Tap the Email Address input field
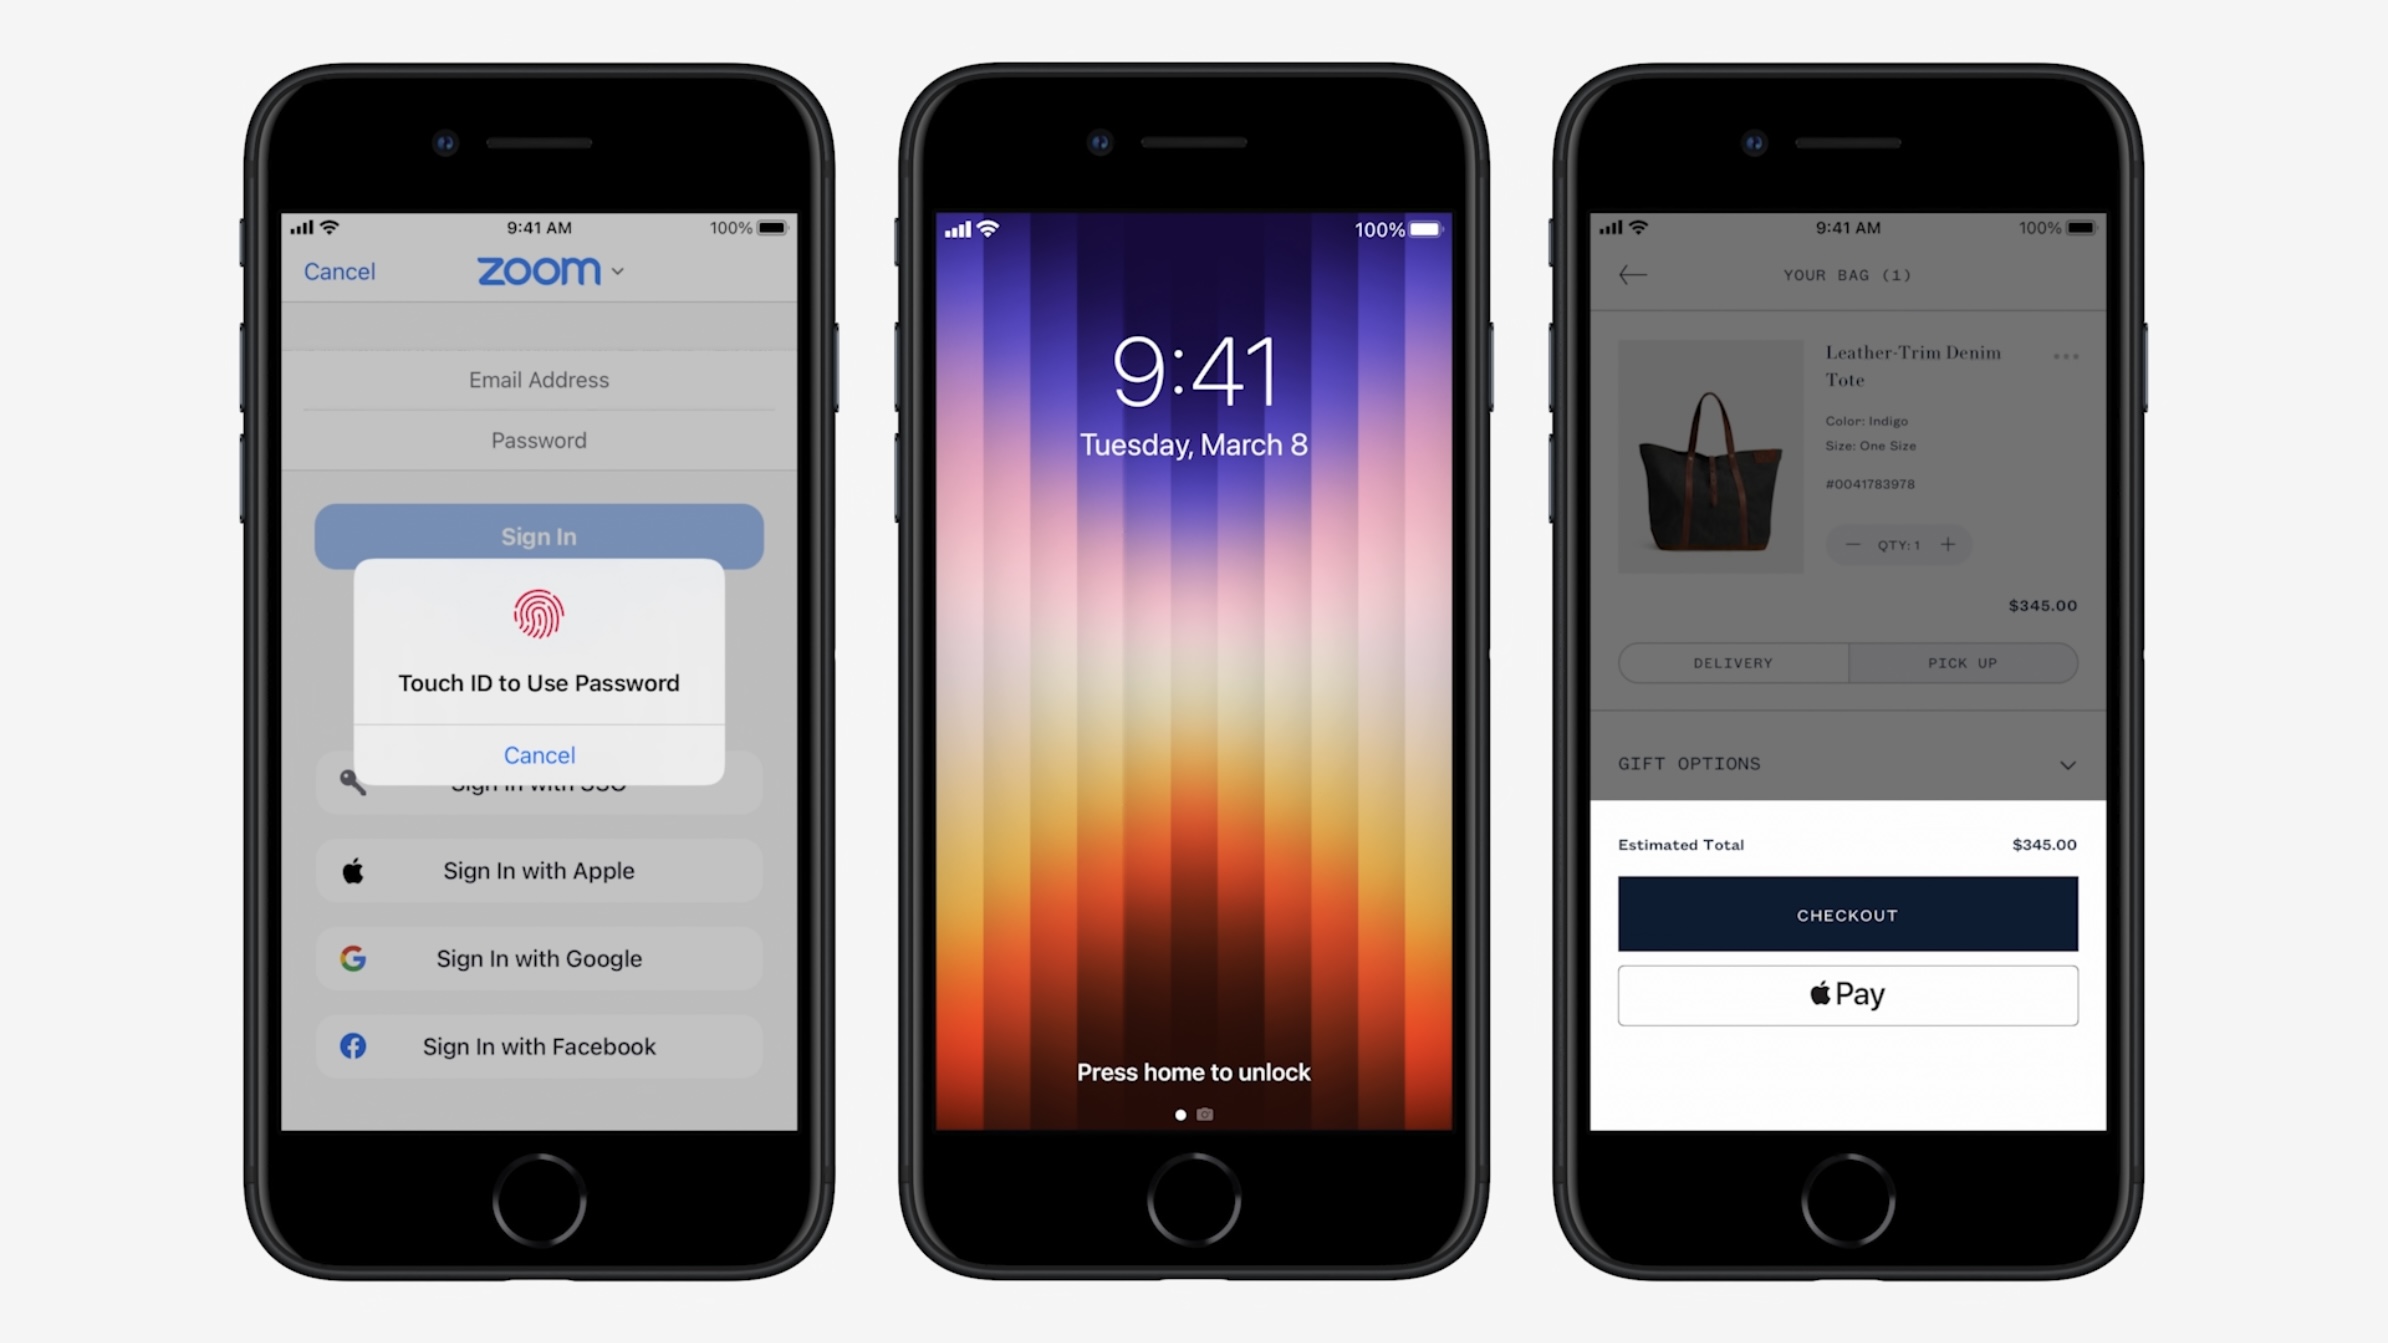This screenshot has width=2388, height=1343. (538, 379)
